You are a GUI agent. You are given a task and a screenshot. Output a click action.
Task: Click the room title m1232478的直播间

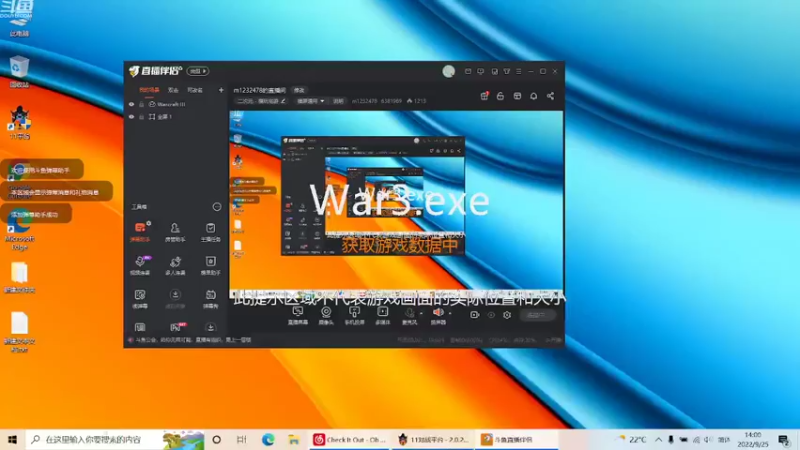pos(260,90)
